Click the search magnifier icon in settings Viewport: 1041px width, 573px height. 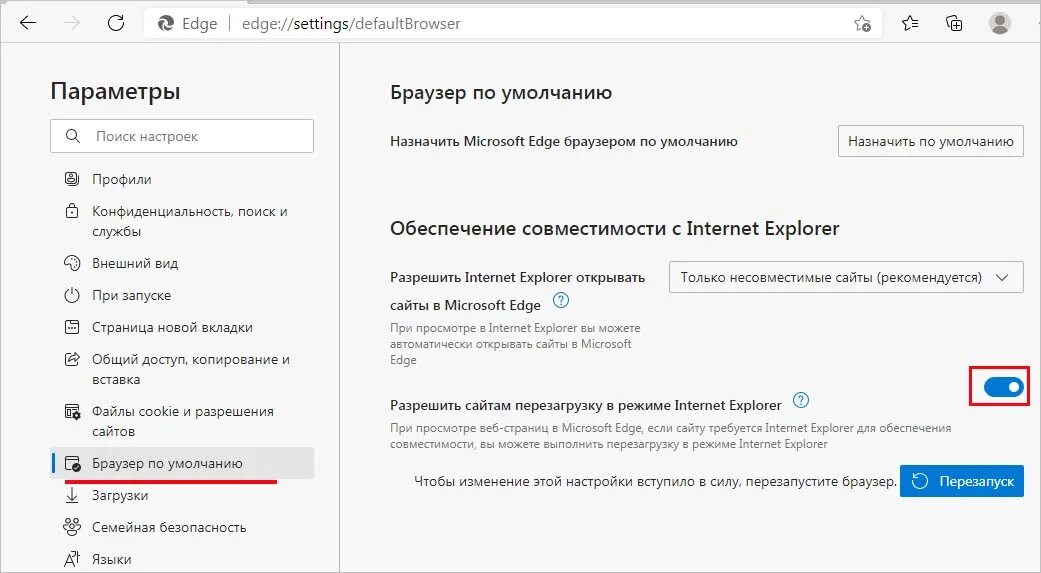(73, 136)
